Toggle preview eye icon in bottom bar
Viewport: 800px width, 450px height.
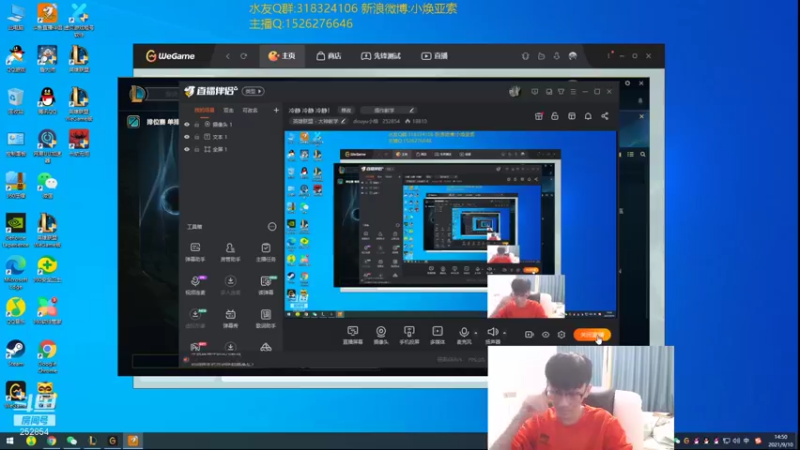tap(545, 335)
